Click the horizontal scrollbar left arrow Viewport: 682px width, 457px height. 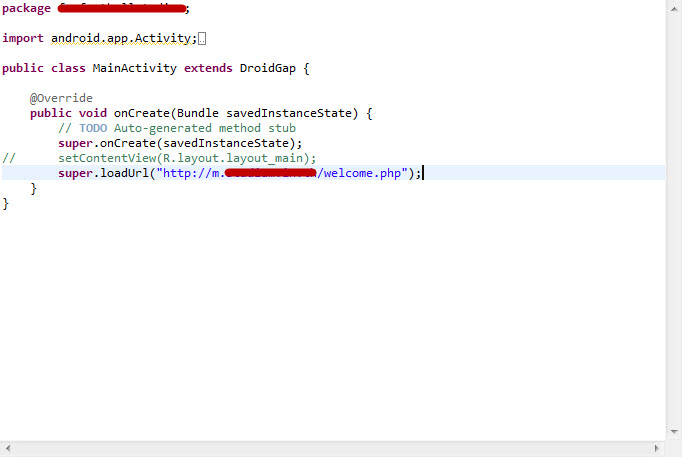pos(7,448)
